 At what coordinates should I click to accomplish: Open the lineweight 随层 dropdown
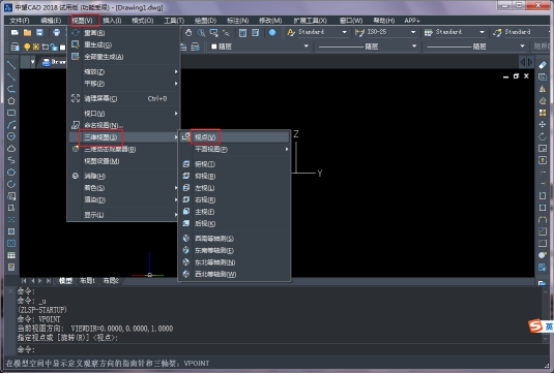tap(522, 46)
